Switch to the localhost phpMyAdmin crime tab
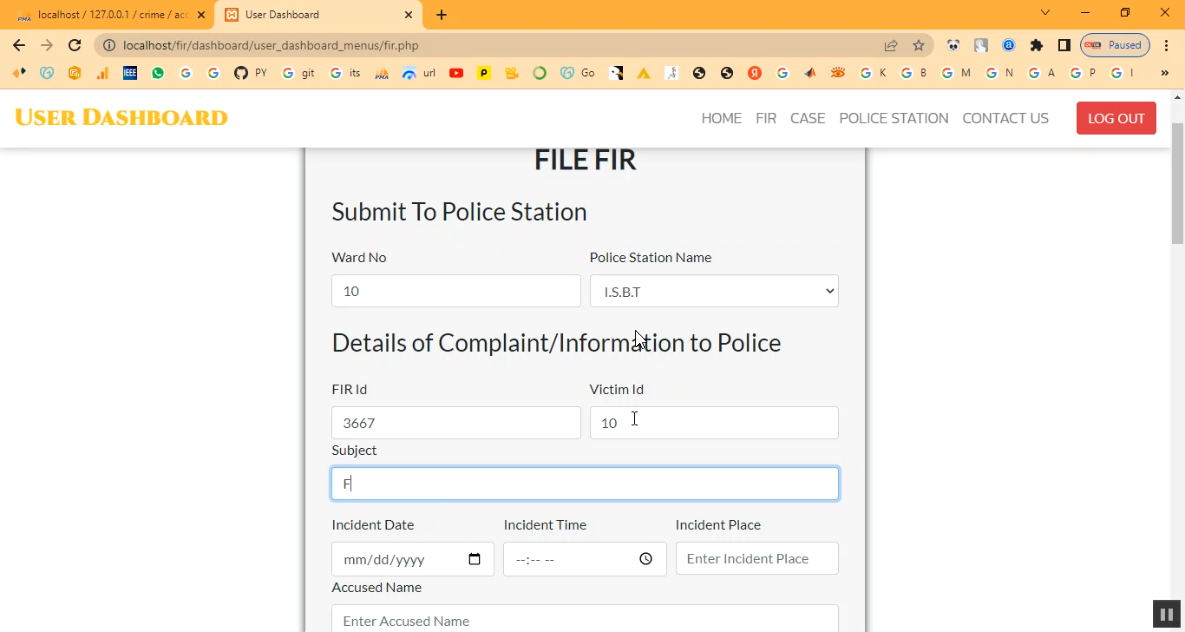The height and width of the screenshot is (632, 1185). 110,15
